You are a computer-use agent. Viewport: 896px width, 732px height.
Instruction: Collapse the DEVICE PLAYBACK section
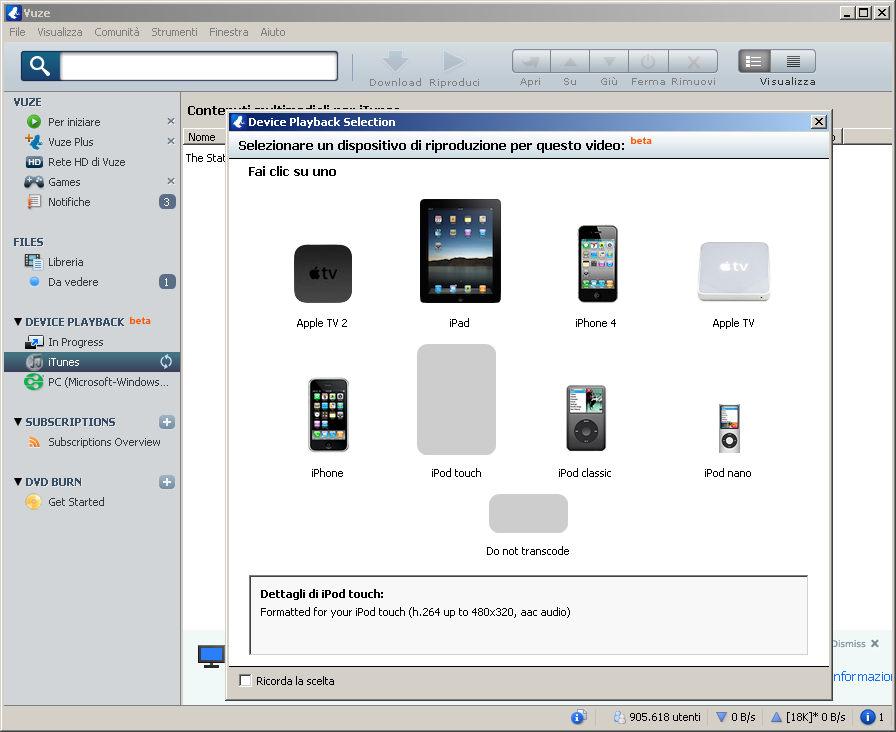pyautogui.click(x=18, y=322)
